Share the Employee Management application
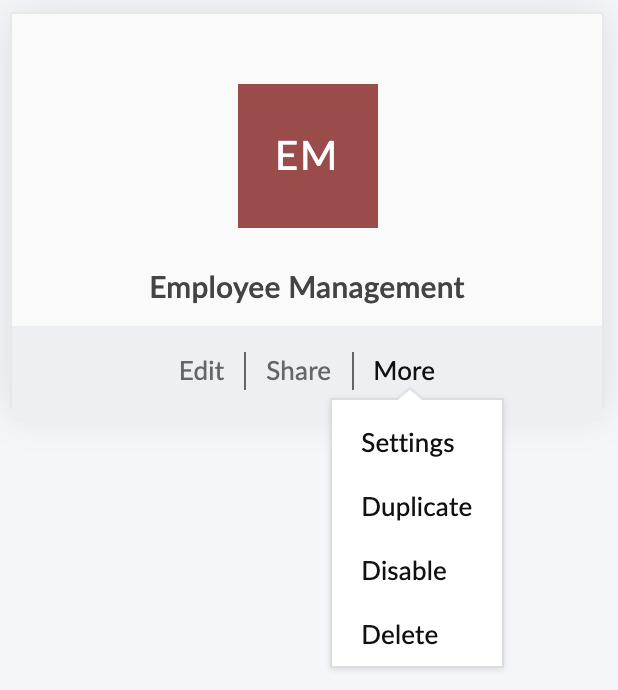This screenshot has width=618, height=690. tap(298, 371)
